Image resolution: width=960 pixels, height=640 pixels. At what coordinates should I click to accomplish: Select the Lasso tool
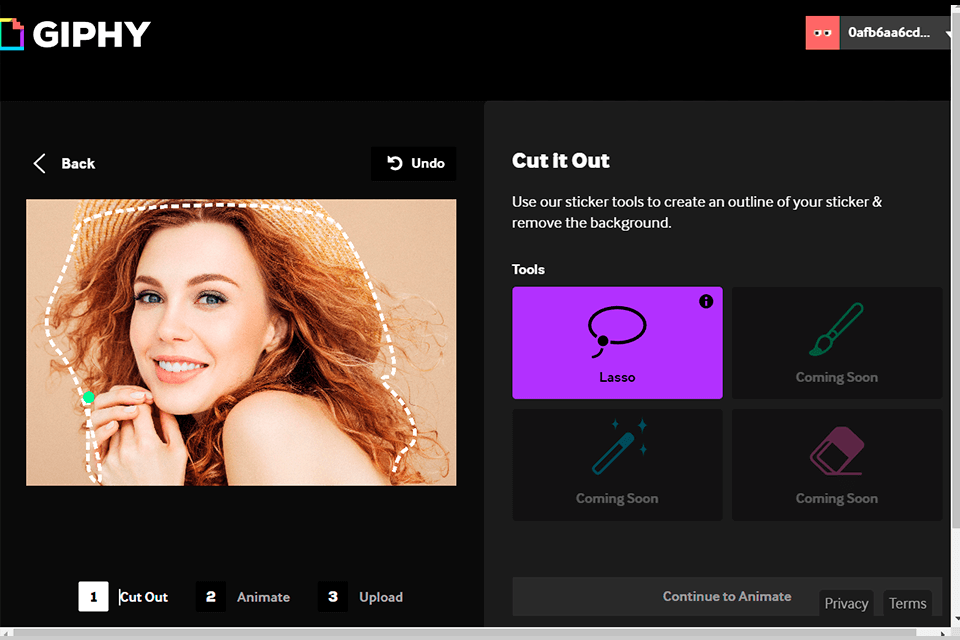tap(617, 343)
